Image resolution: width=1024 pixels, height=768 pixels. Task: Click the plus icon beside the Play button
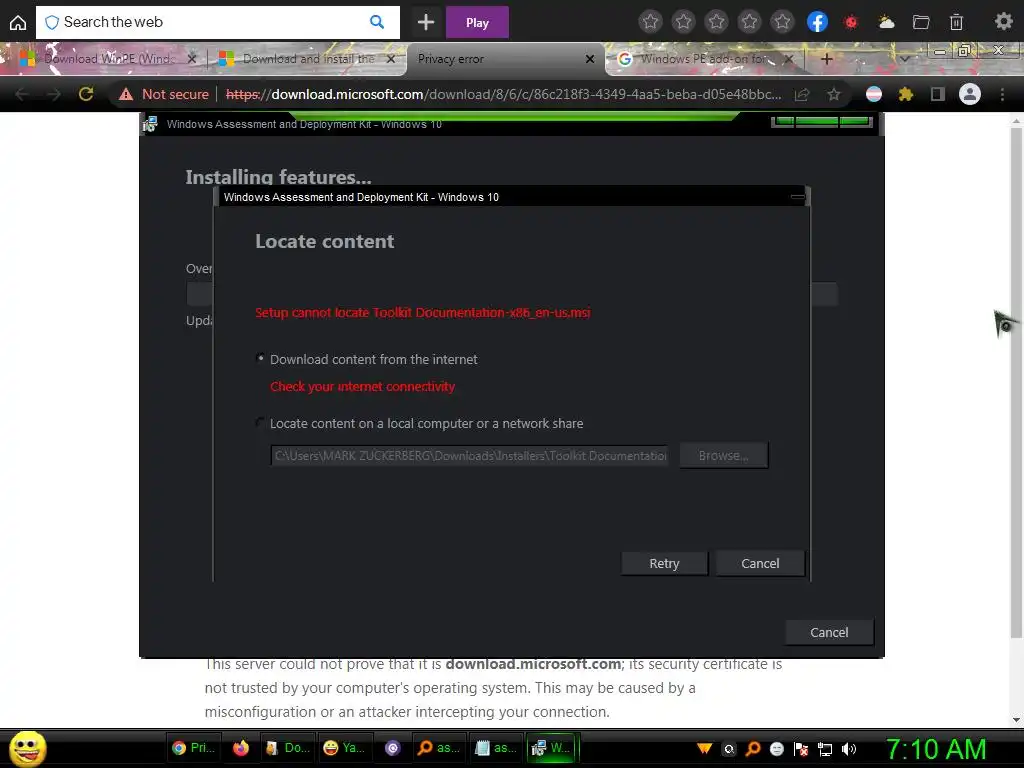[x=426, y=22]
